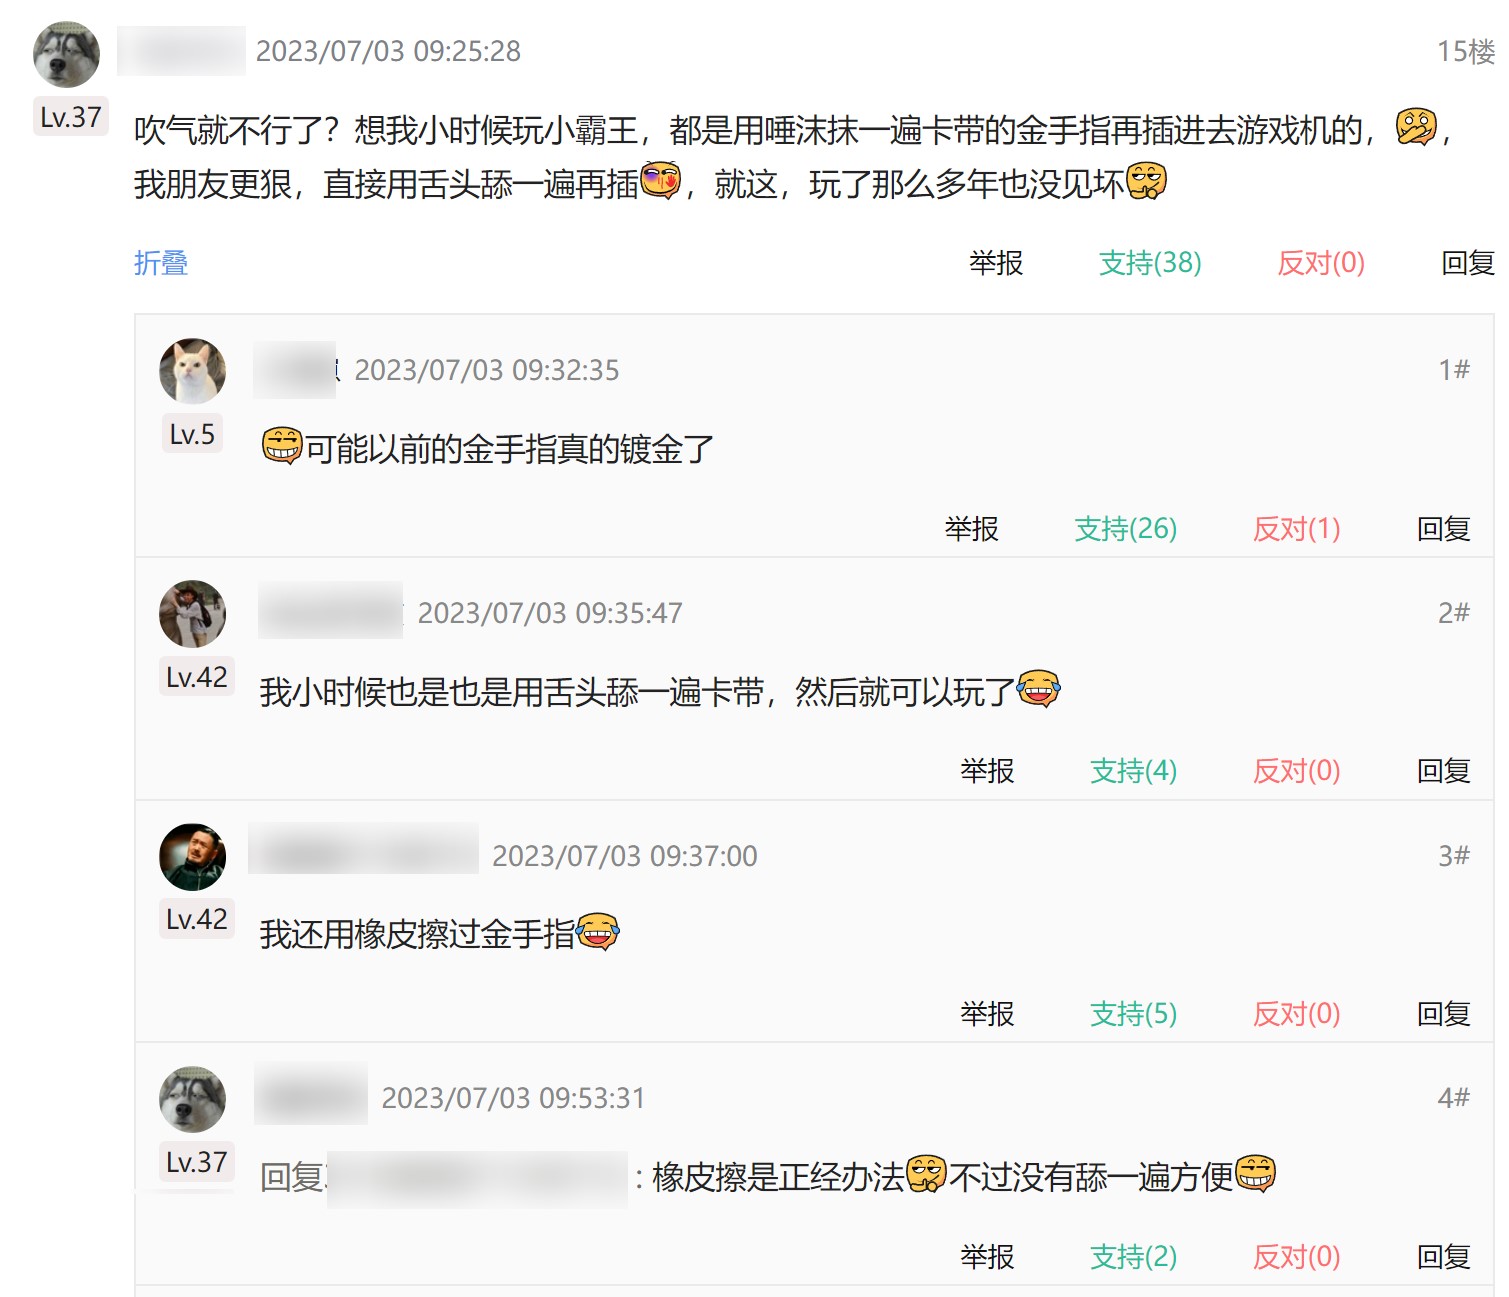Image resolution: width=1509 pixels, height=1297 pixels.
Task: Support reply 2# with 支持(4)
Action: click(1133, 771)
